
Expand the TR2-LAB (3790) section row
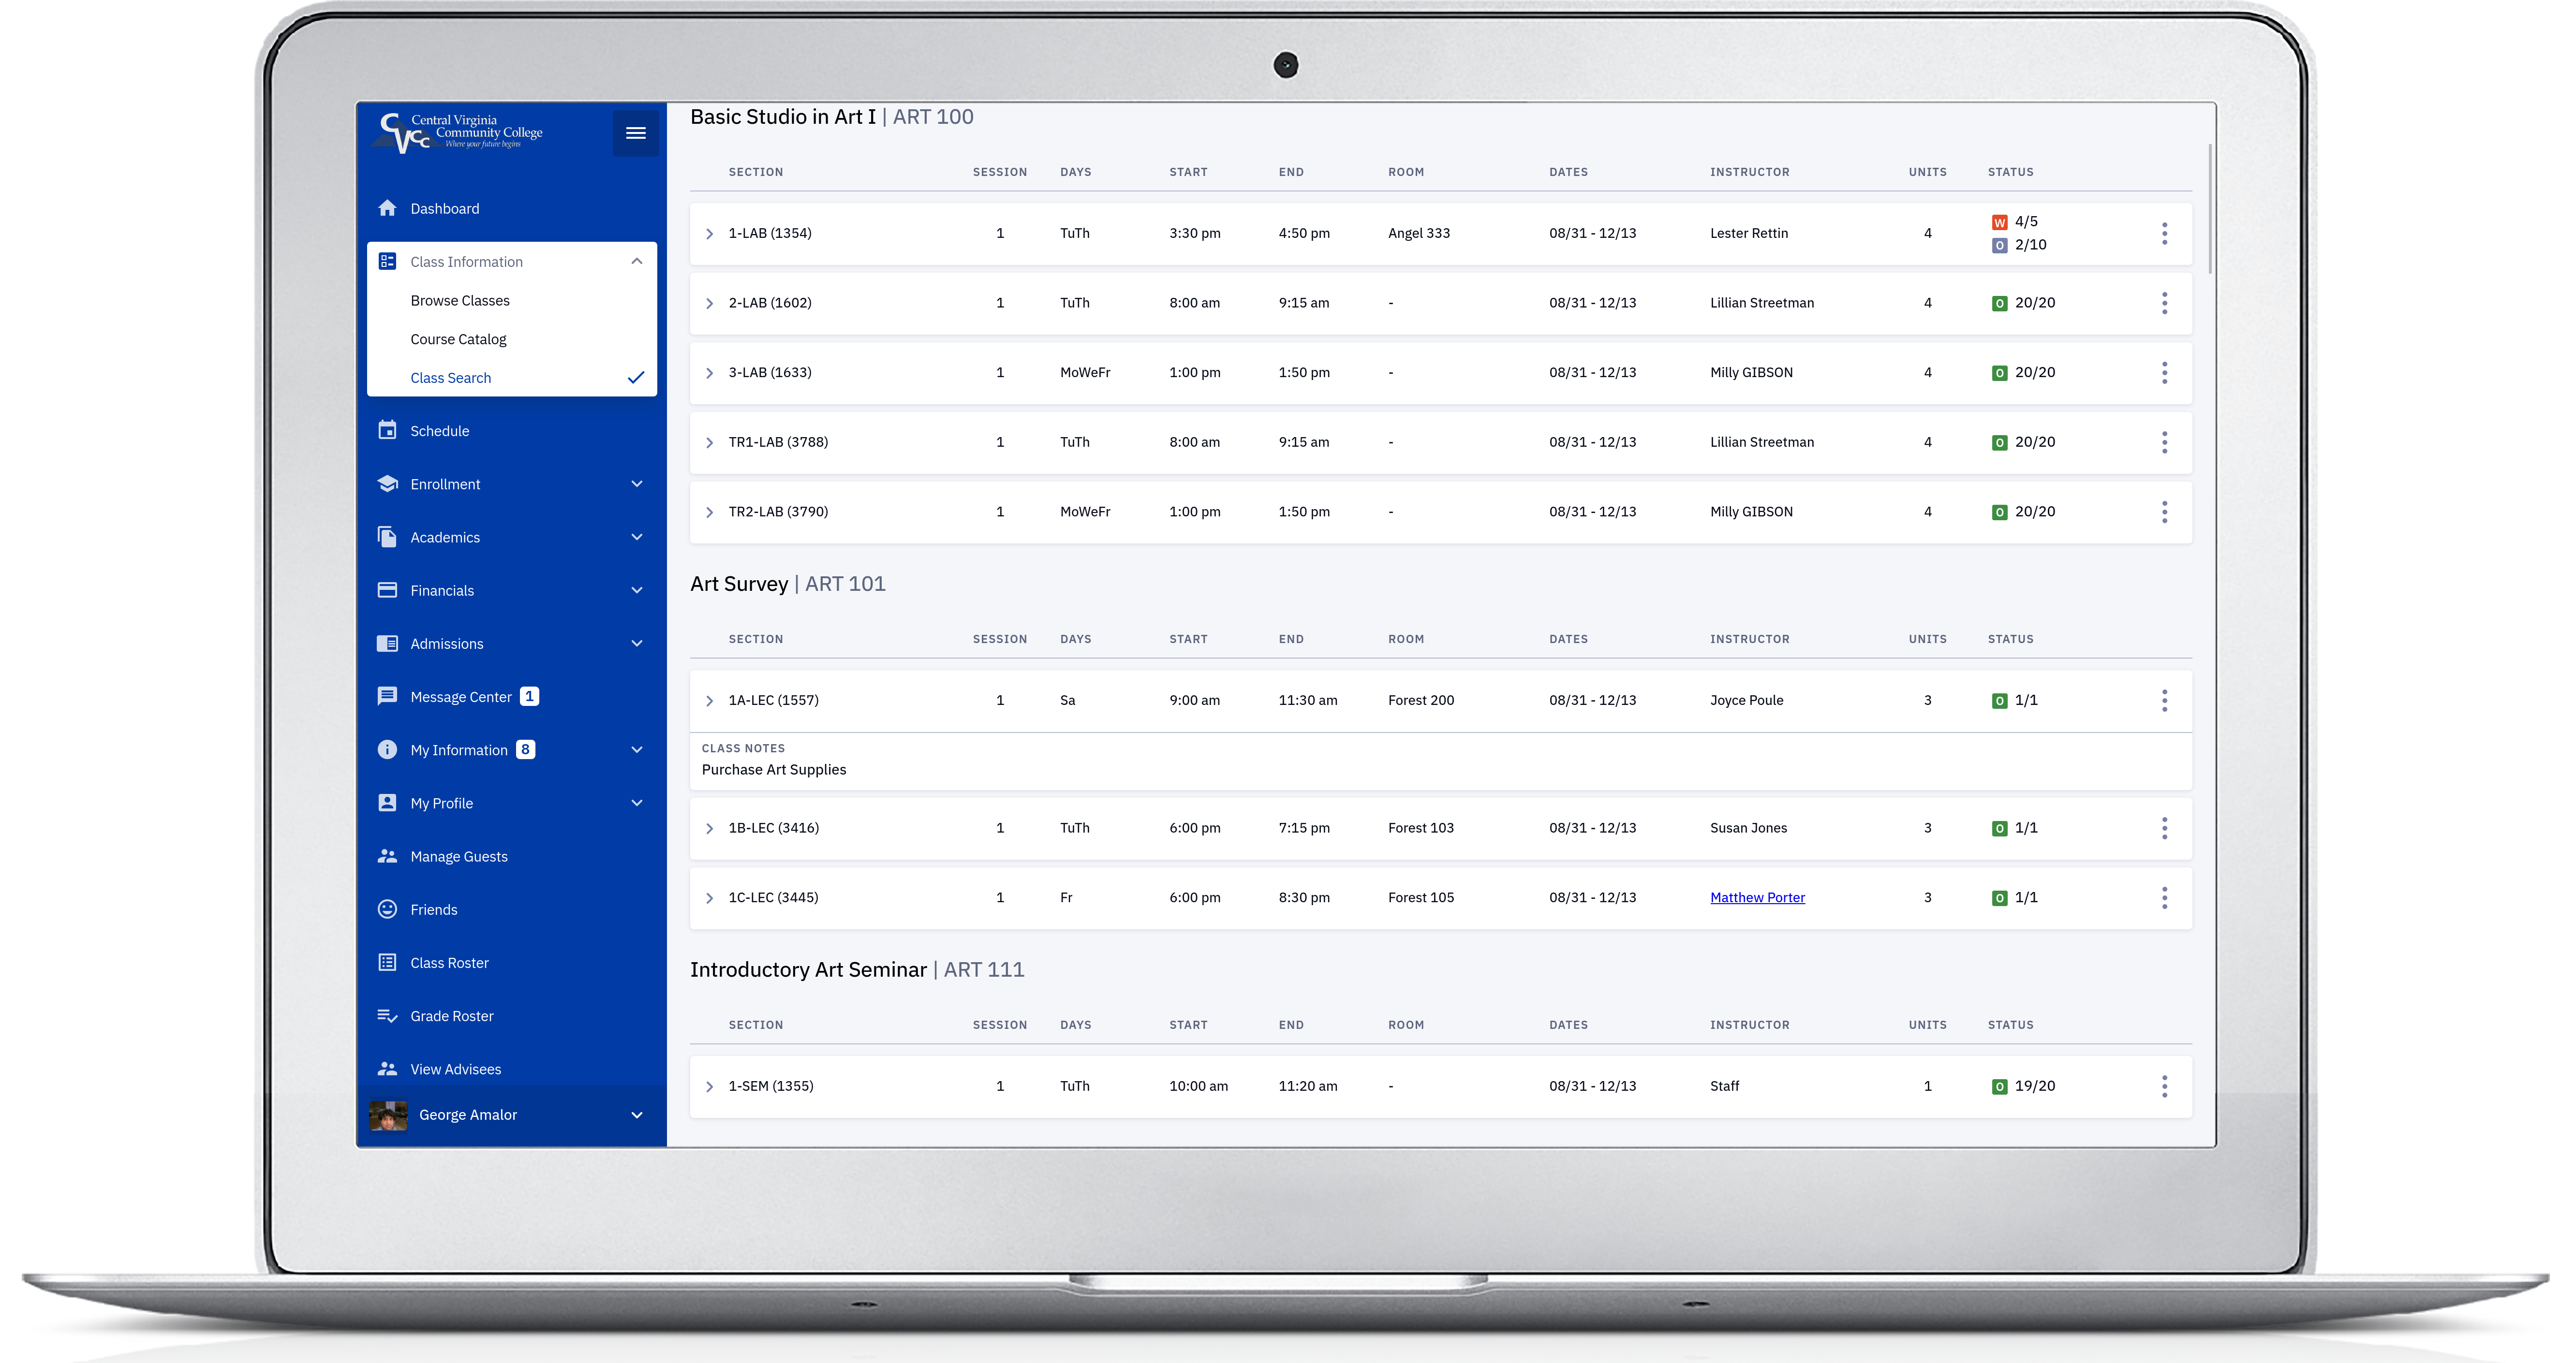(709, 512)
